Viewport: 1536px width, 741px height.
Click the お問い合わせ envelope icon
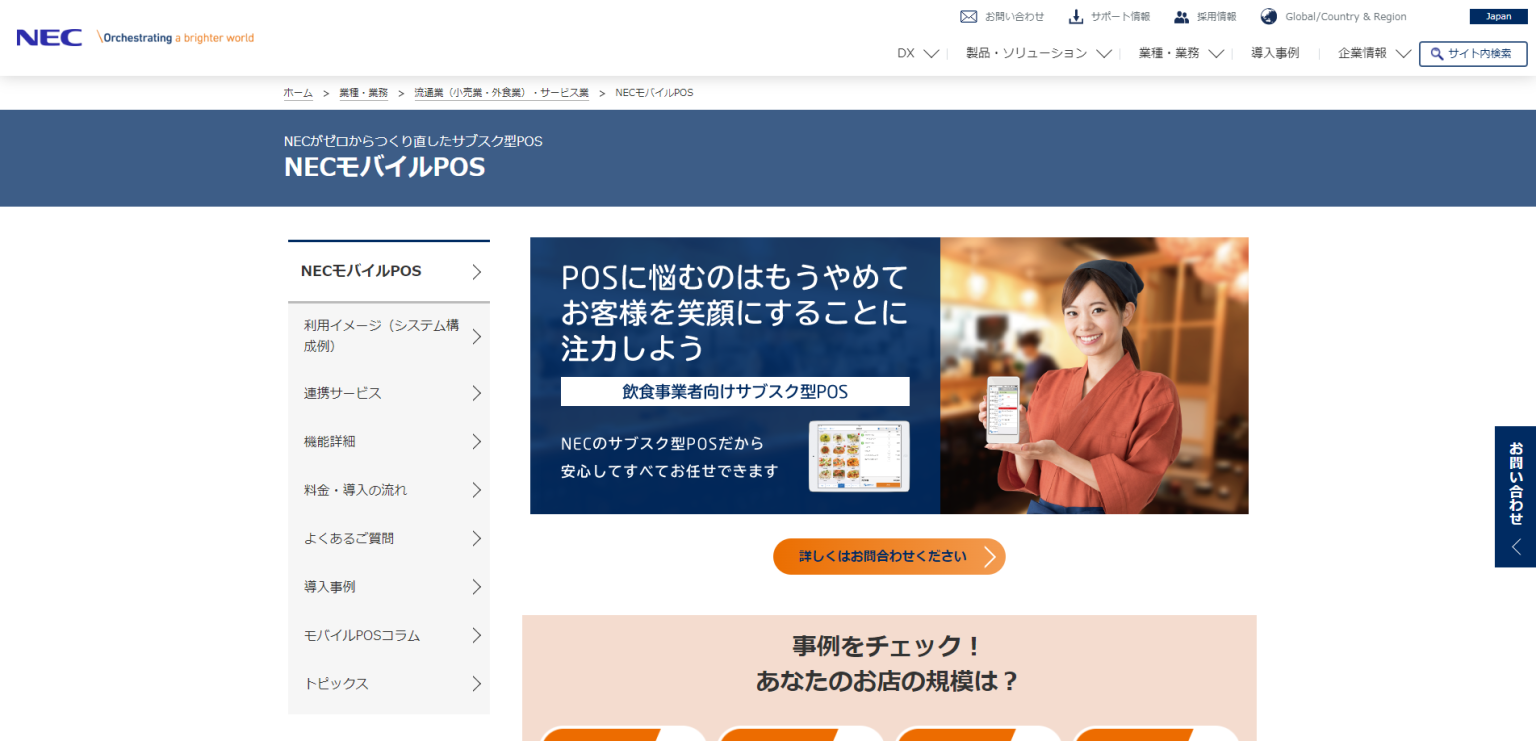click(968, 16)
